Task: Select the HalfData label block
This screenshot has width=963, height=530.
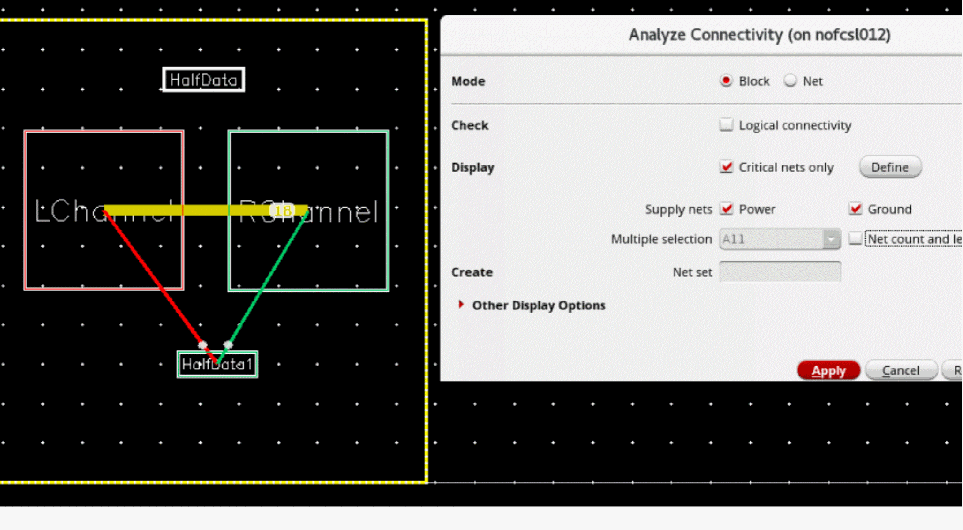Action: coord(203,80)
